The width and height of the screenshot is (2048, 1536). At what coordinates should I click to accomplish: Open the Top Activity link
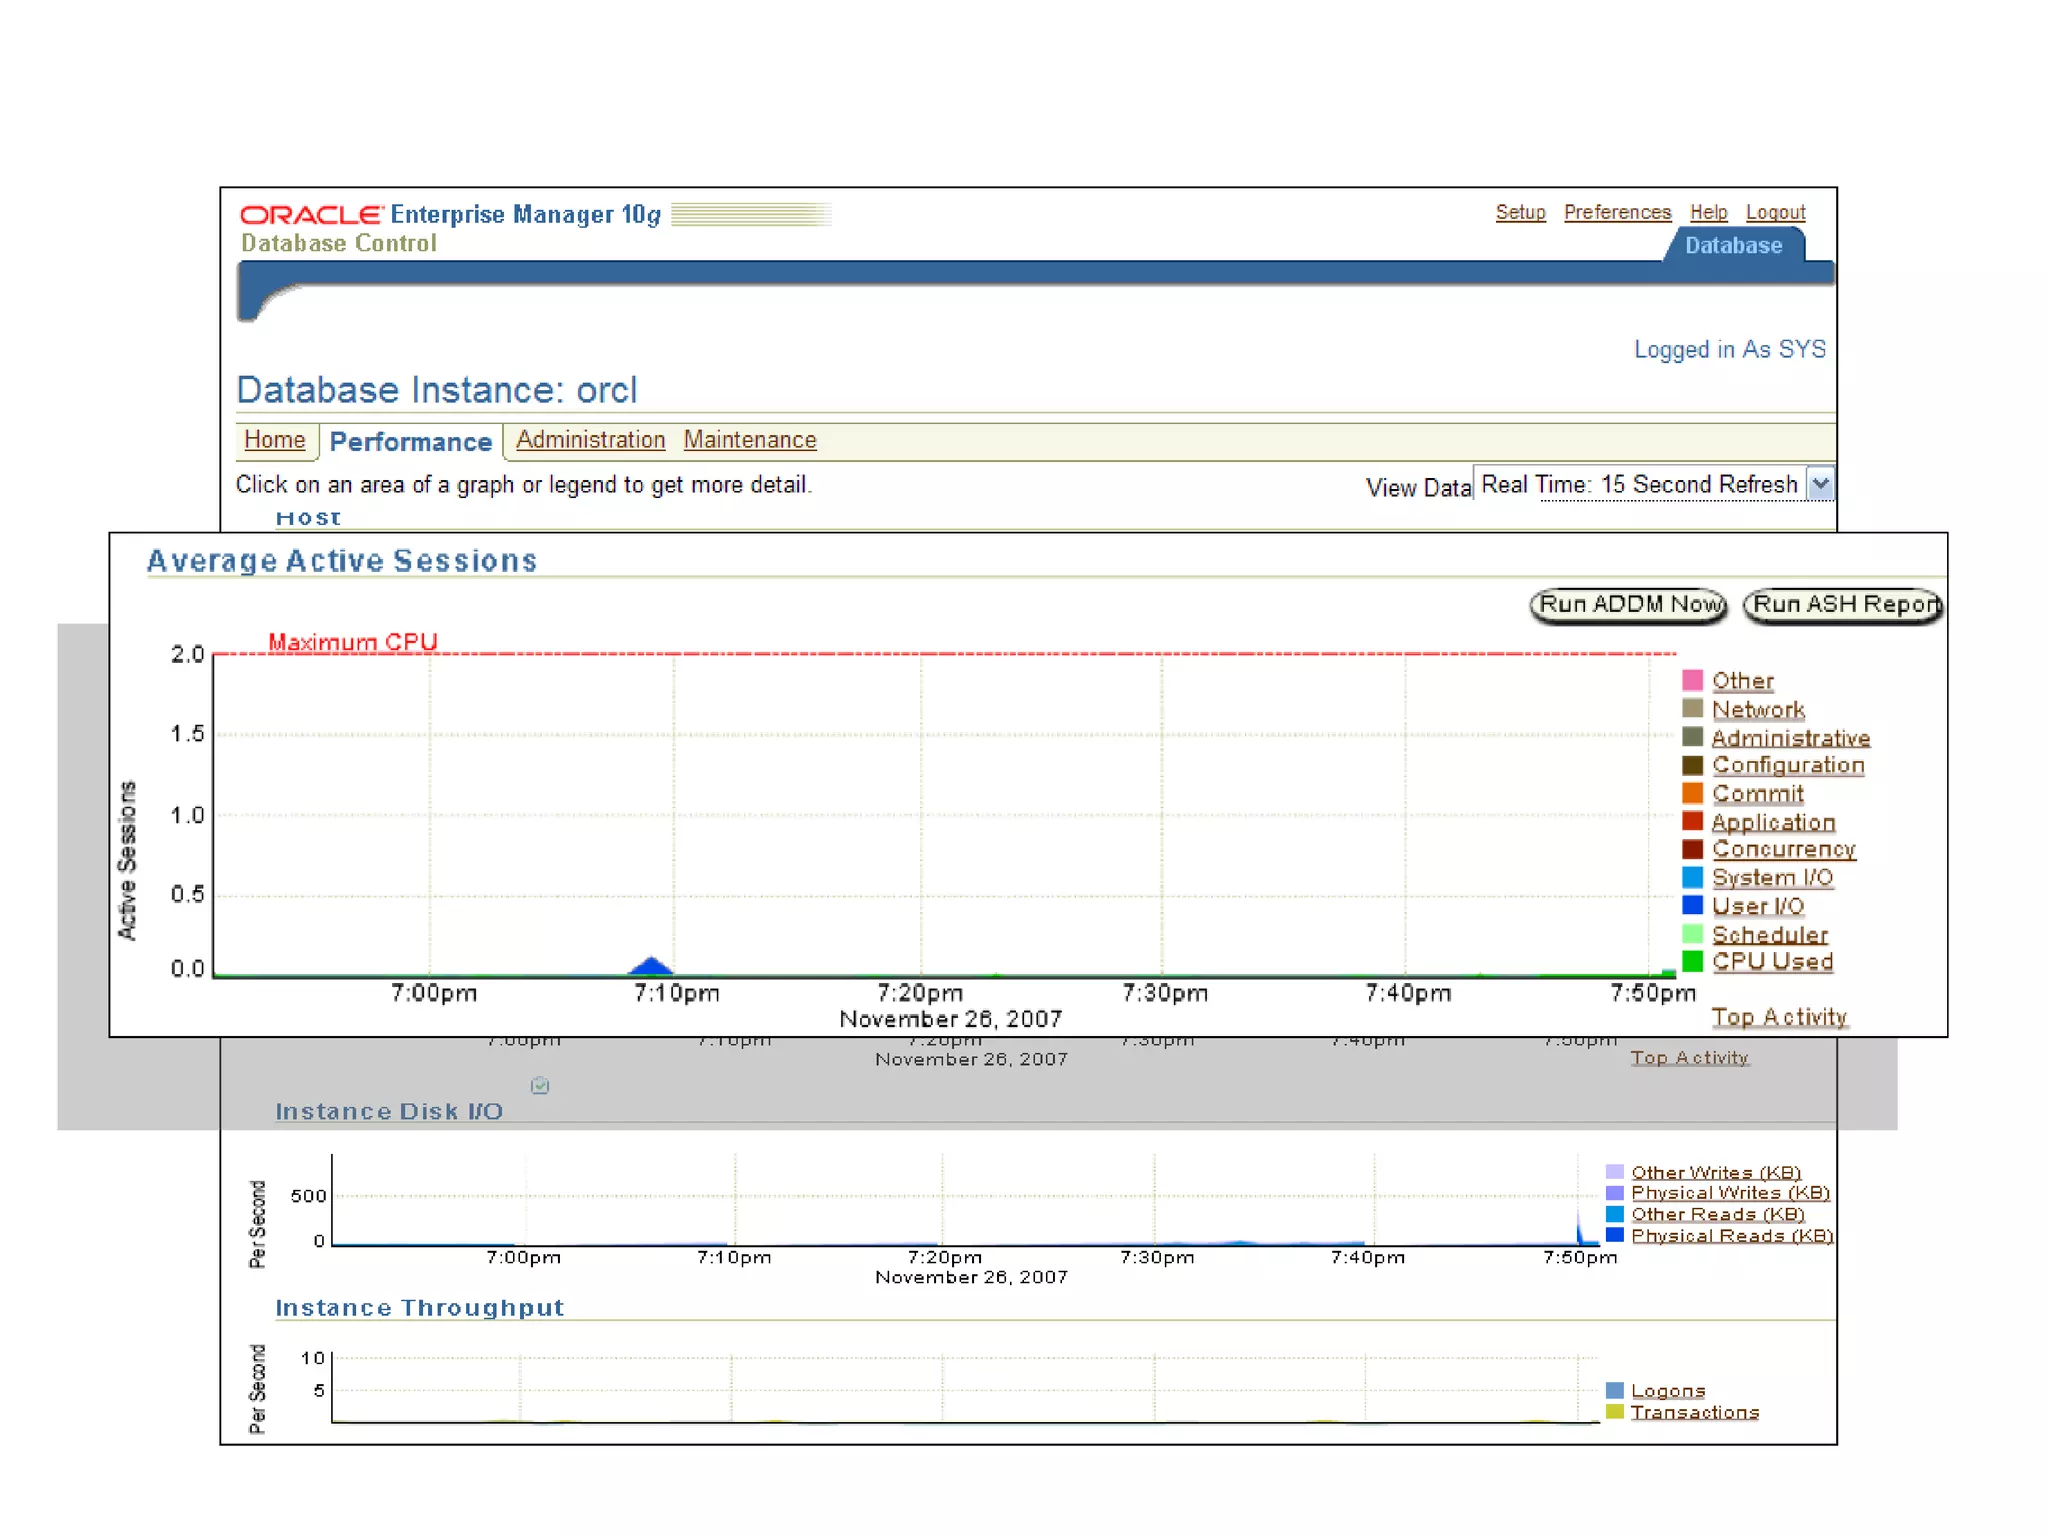click(x=1778, y=1017)
